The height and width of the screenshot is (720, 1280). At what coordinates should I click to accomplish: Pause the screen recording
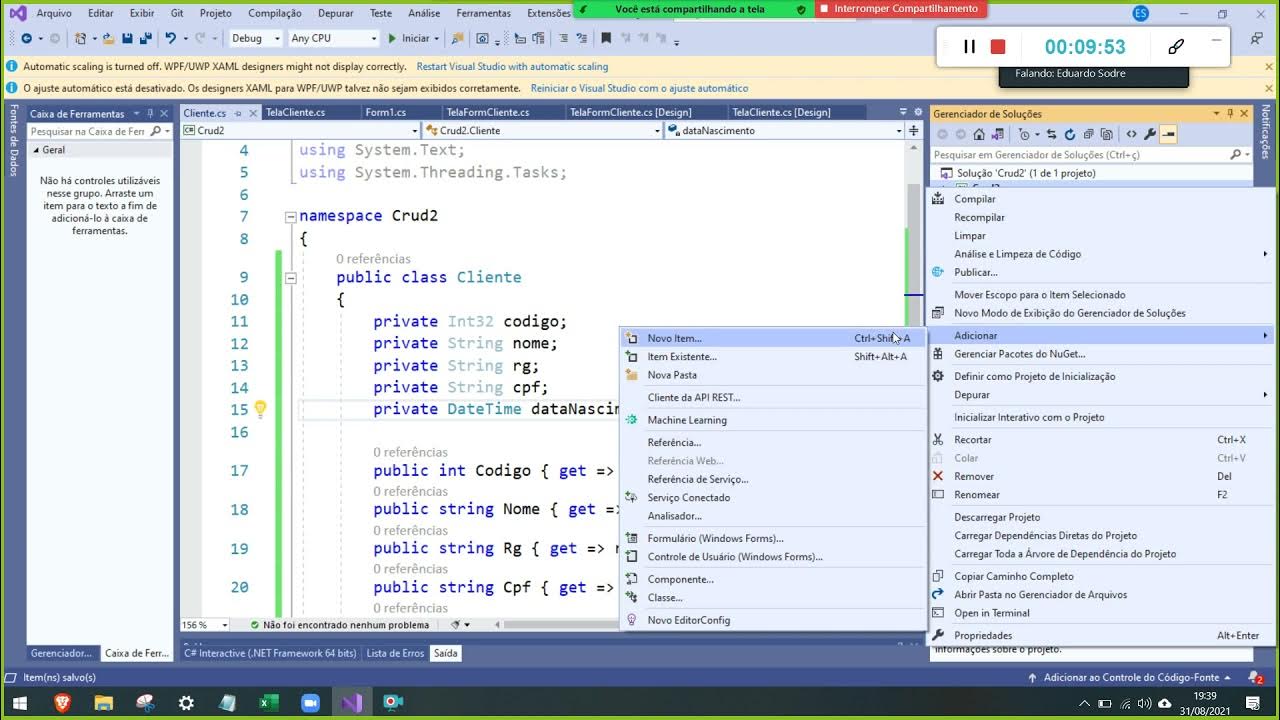point(969,46)
